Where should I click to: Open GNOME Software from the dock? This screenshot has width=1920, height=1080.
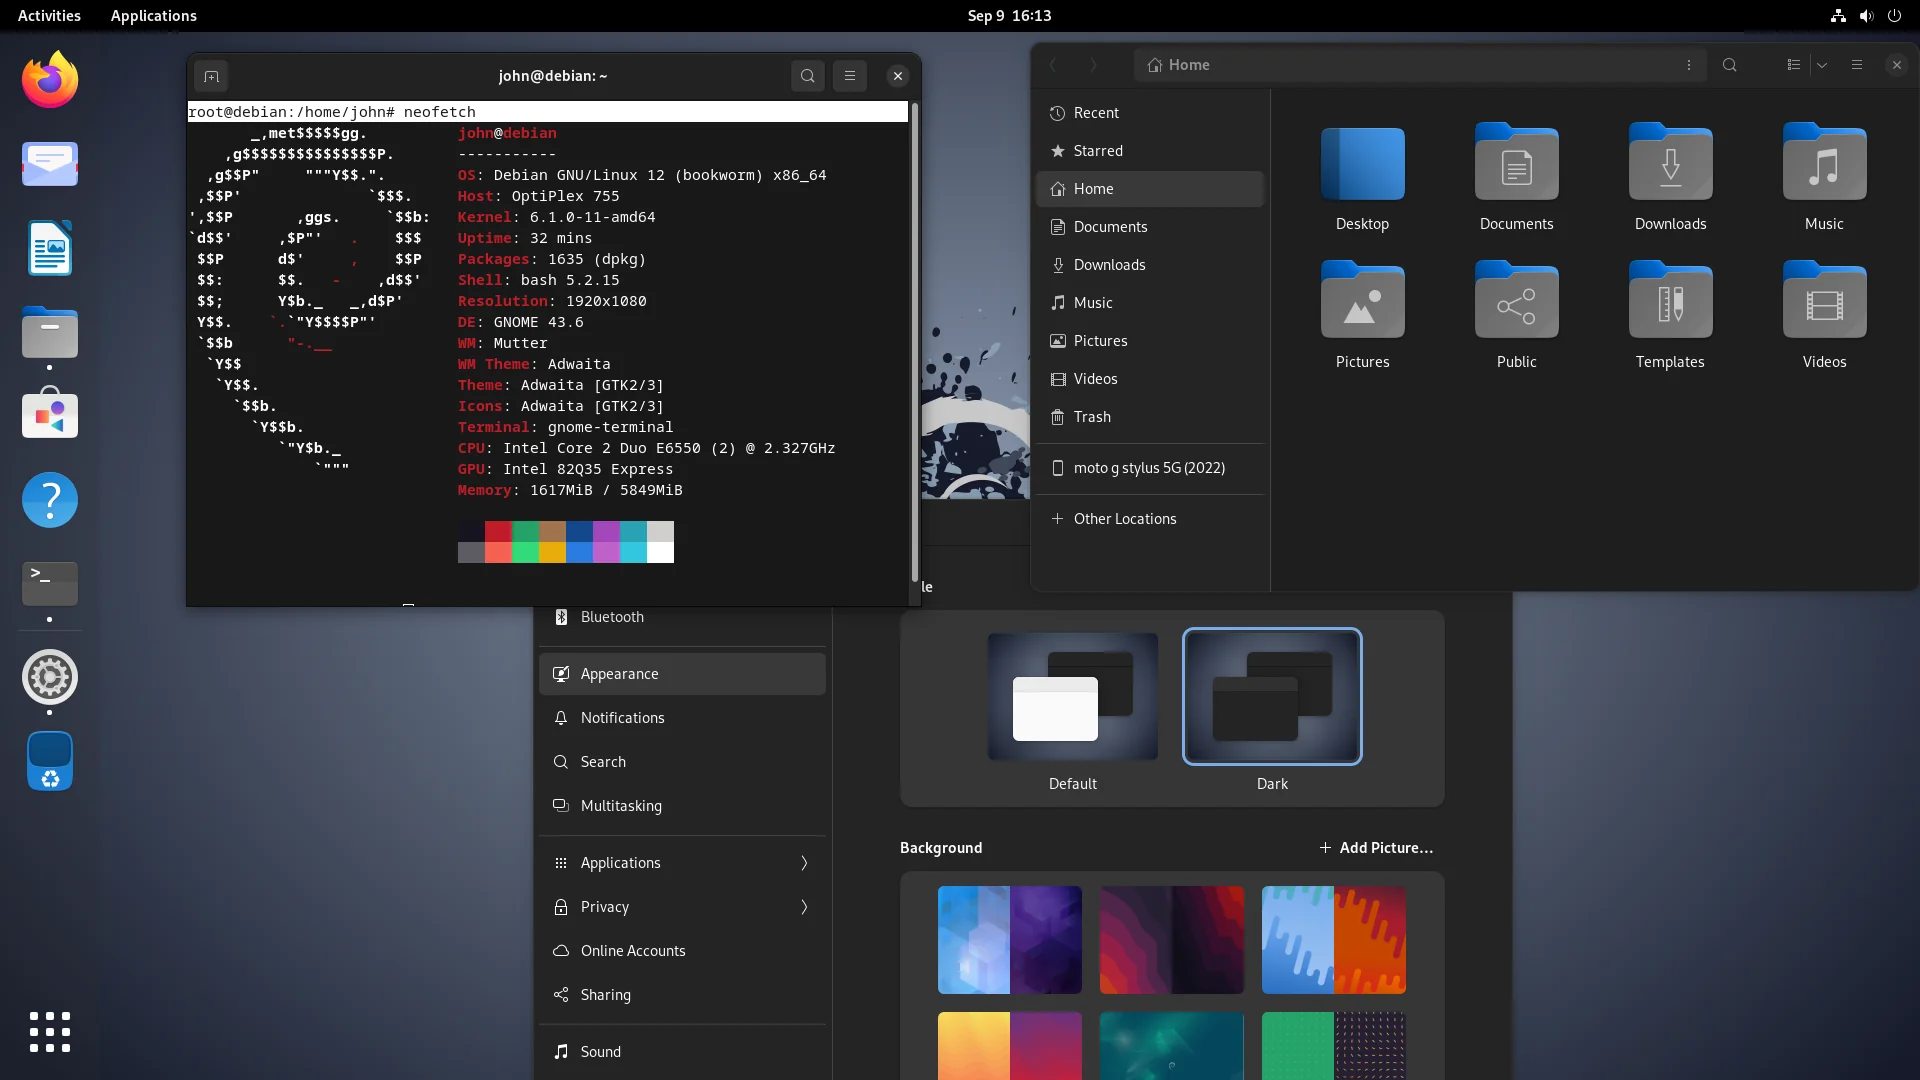tap(50, 413)
